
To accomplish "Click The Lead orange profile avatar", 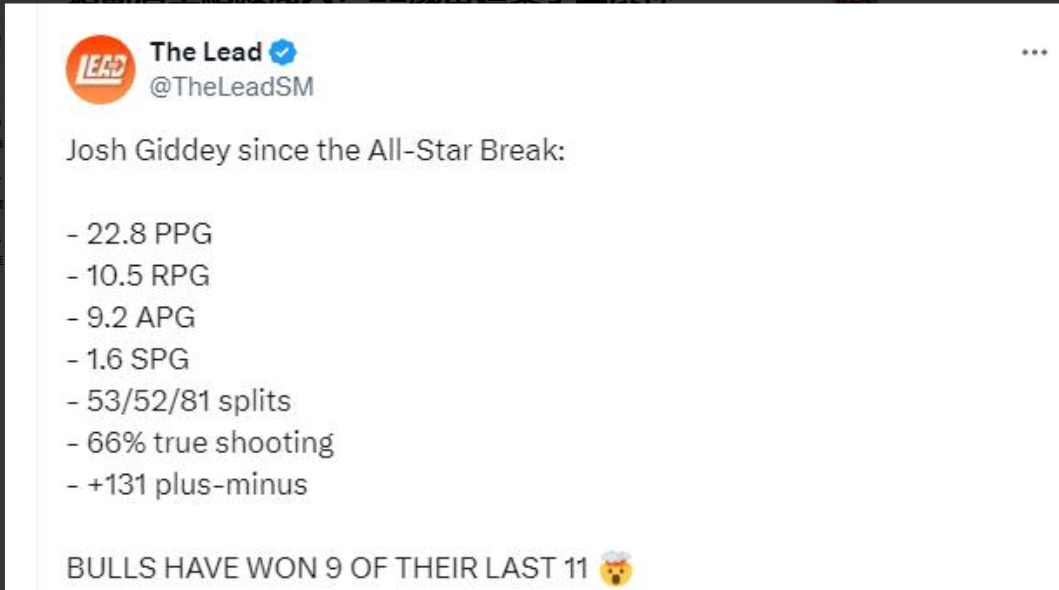I will click(x=99, y=70).
